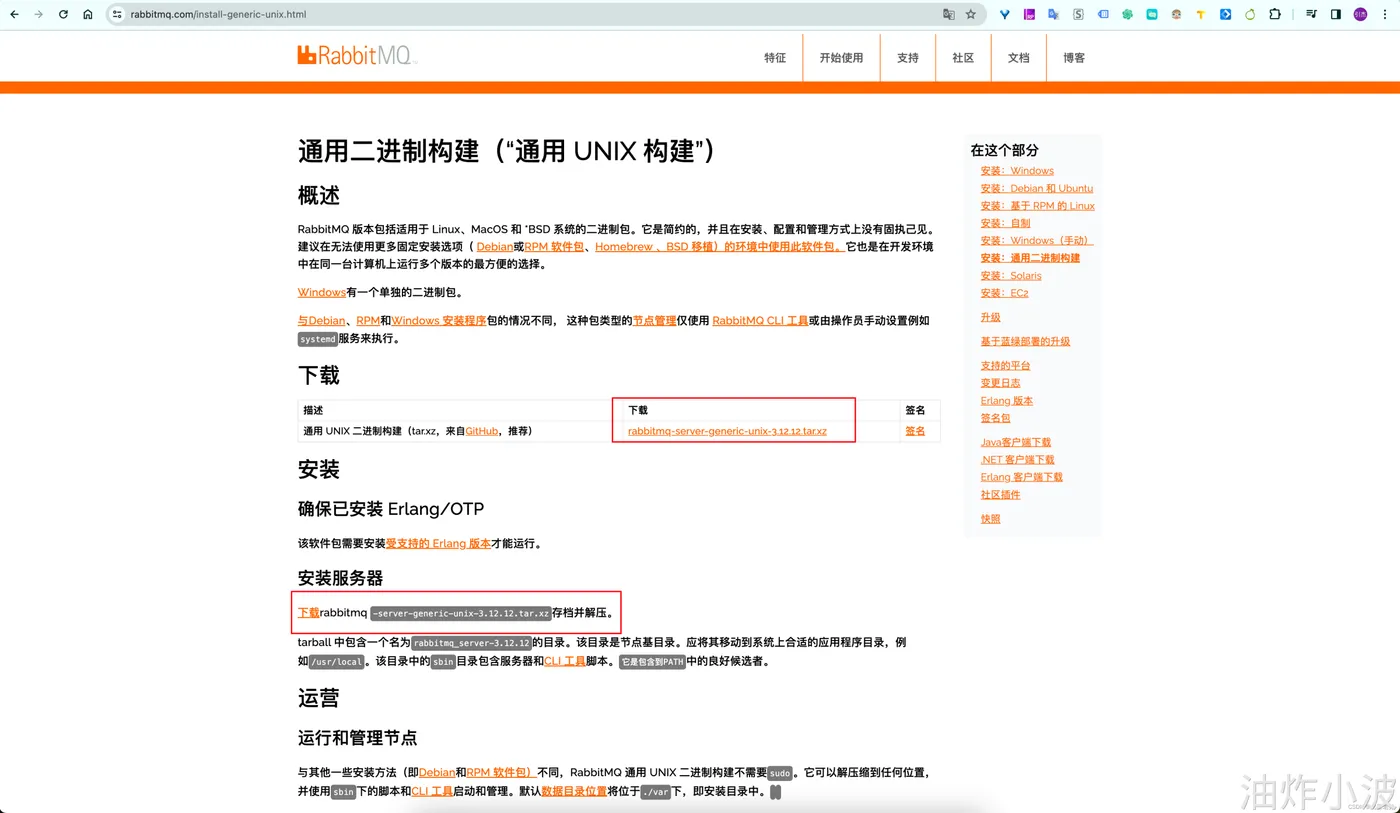Open the 博客 navigation item
Viewport: 1400px width, 813px height.
click(x=1074, y=58)
